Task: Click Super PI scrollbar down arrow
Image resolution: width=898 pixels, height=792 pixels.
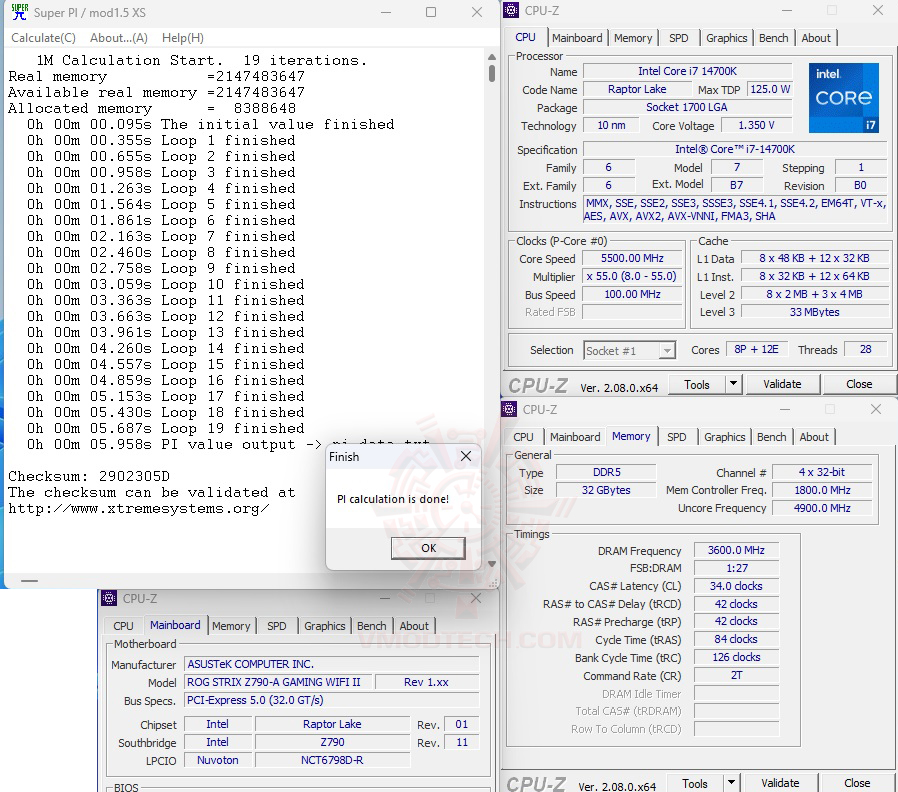Action: pyautogui.click(x=491, y=564)
